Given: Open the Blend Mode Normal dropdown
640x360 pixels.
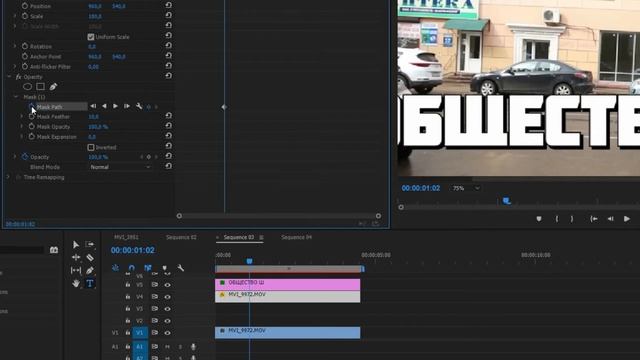Looking at the screenshot, I should [x=120, y=167].
